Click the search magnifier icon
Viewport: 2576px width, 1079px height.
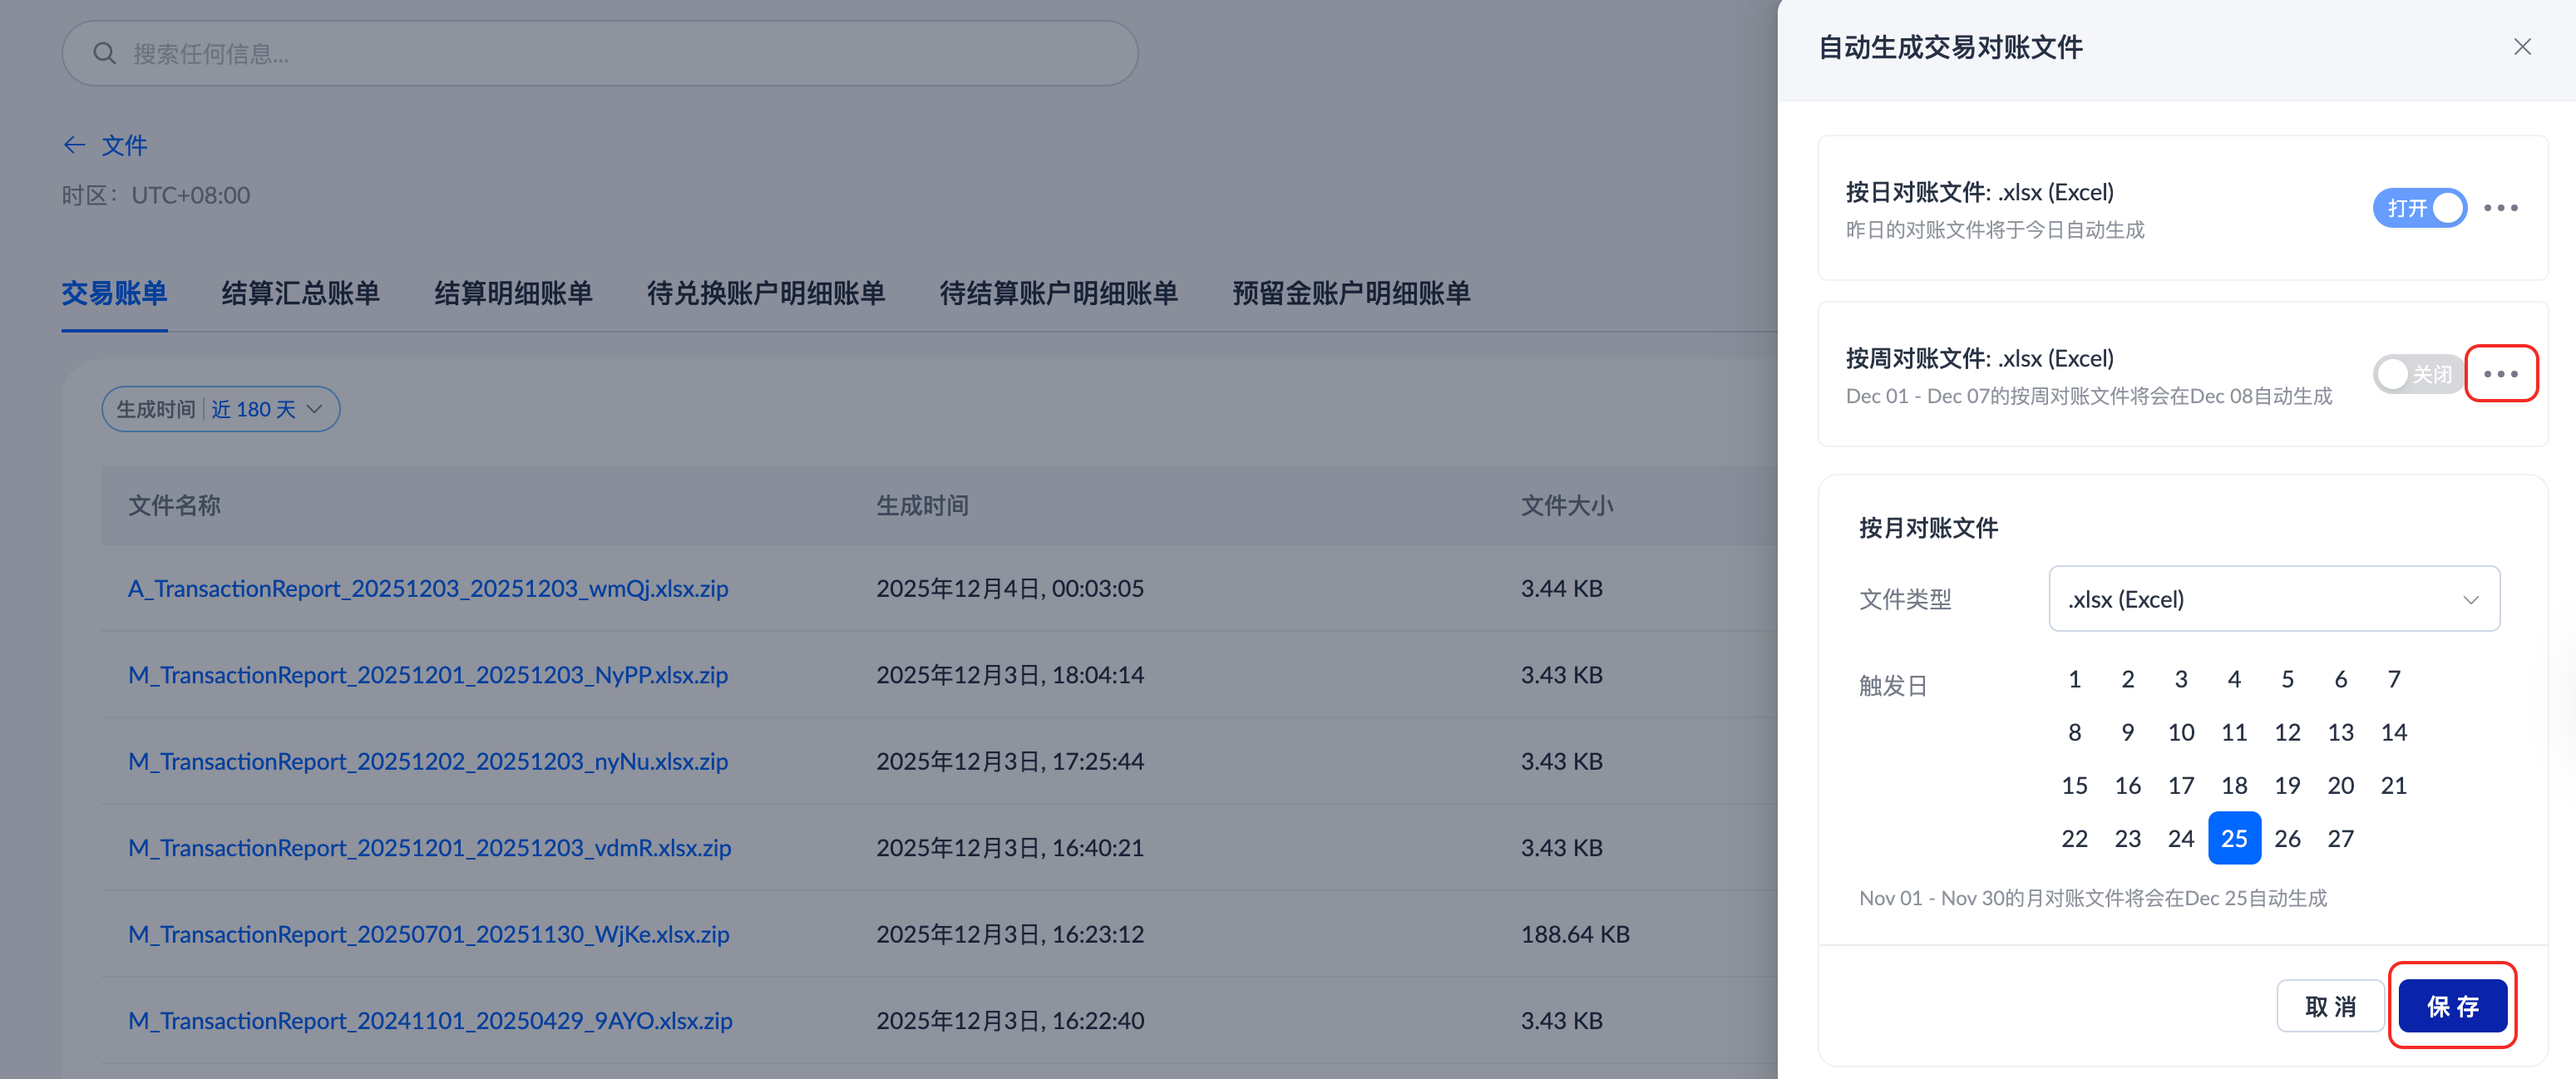104,54
